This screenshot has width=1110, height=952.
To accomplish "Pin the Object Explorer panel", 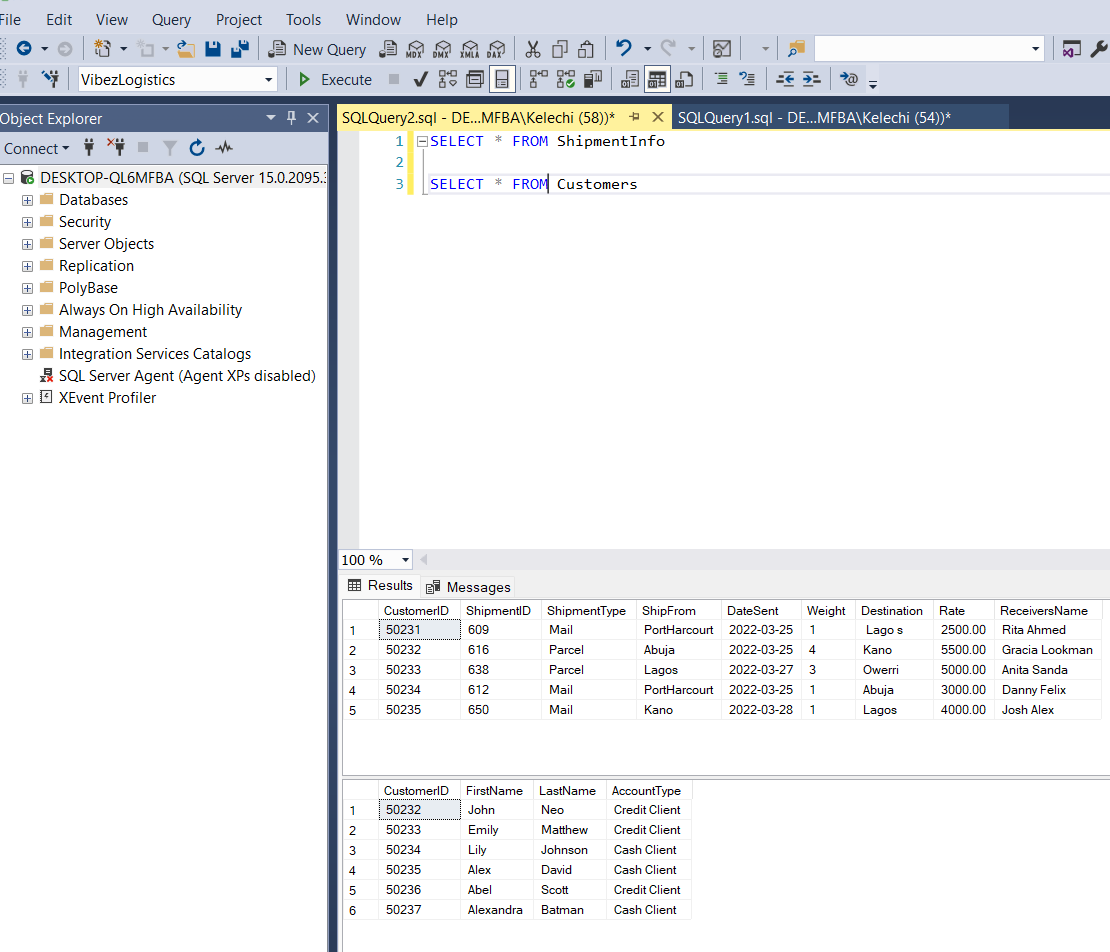I will (x=289, y=118).
